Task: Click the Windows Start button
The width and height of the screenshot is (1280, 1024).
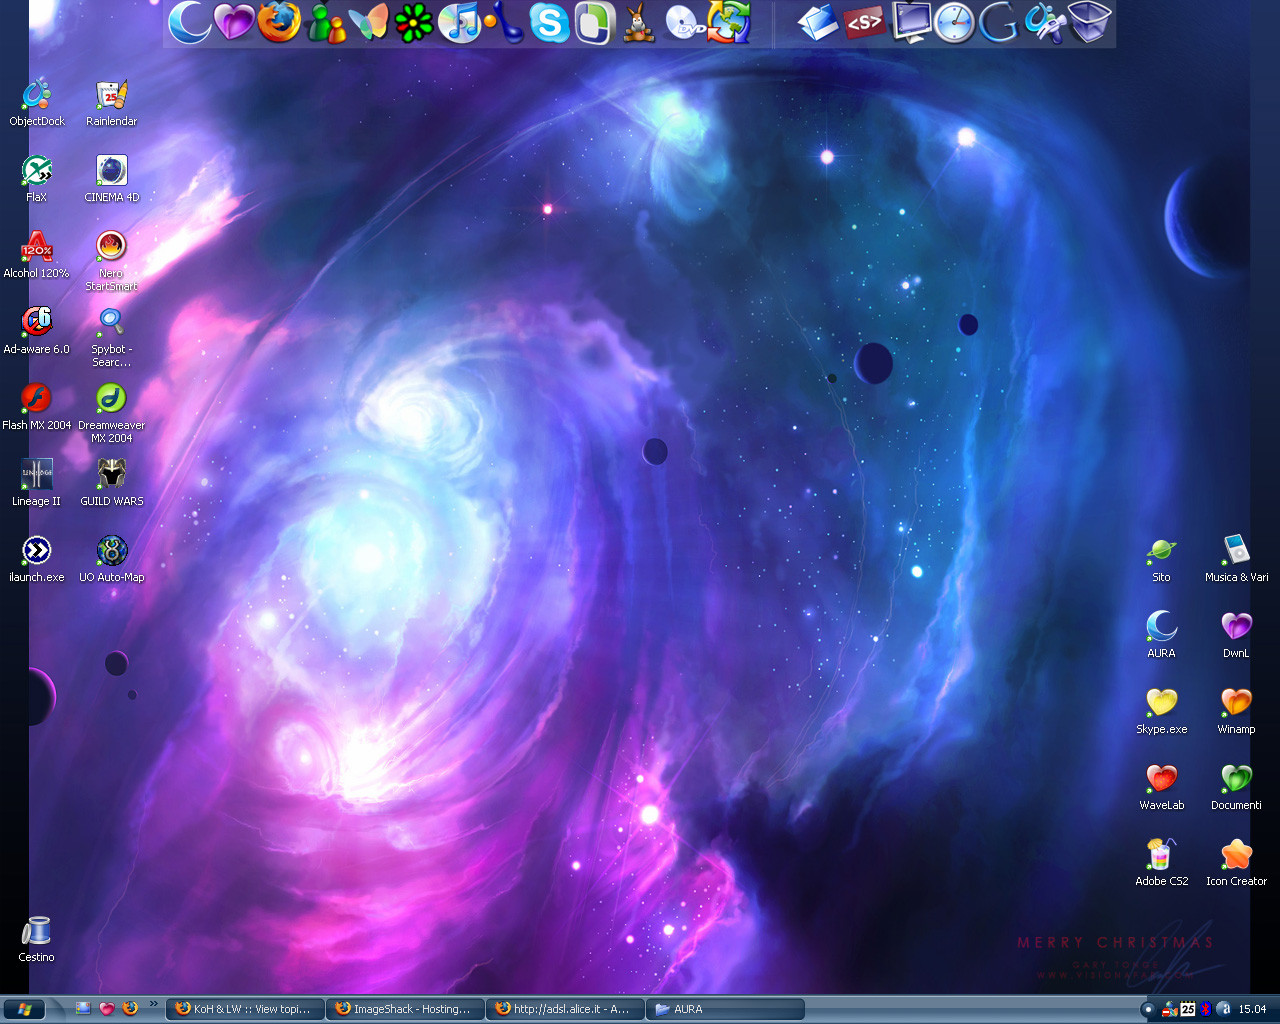Action: coord(25,1009)
